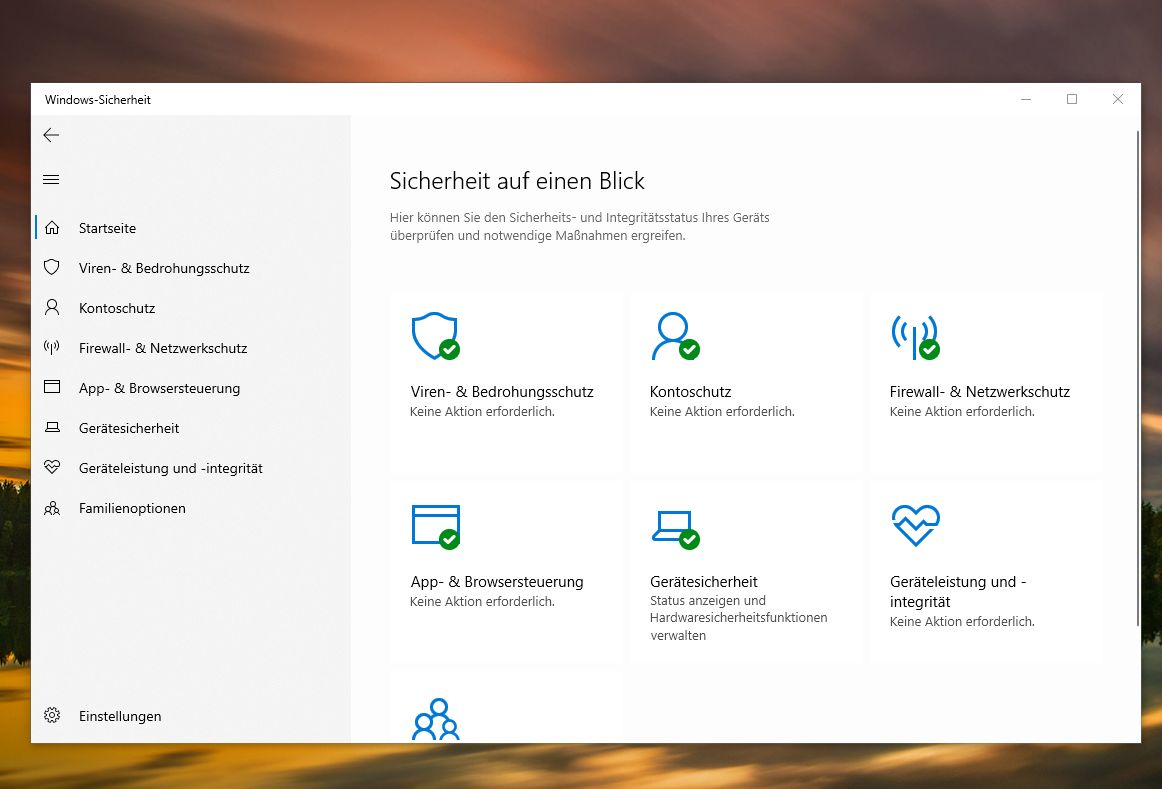The image size is (1162, 789).
Task: Select Familienoptionen sidebar label
Action: point(132,508)
